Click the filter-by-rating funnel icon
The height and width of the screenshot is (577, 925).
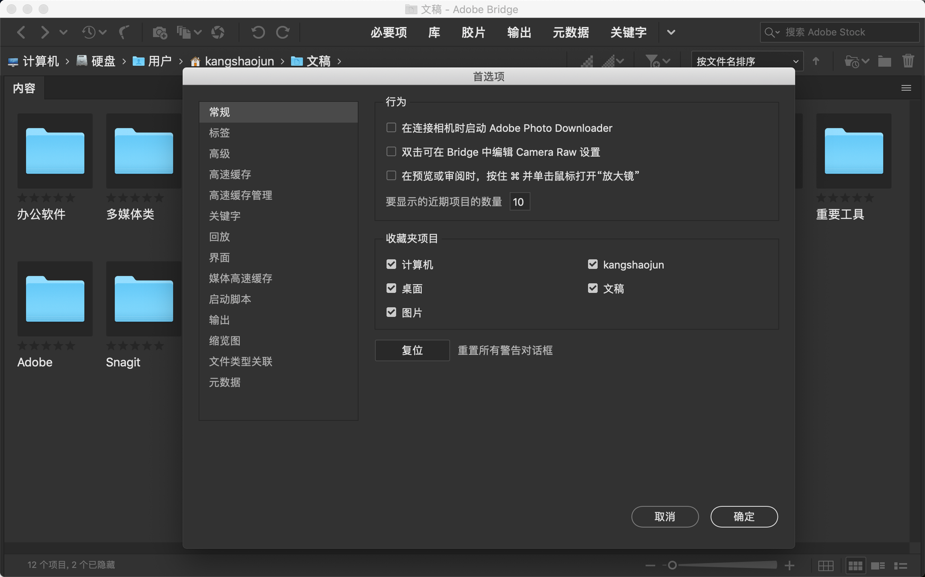click(x=652, y=61)
